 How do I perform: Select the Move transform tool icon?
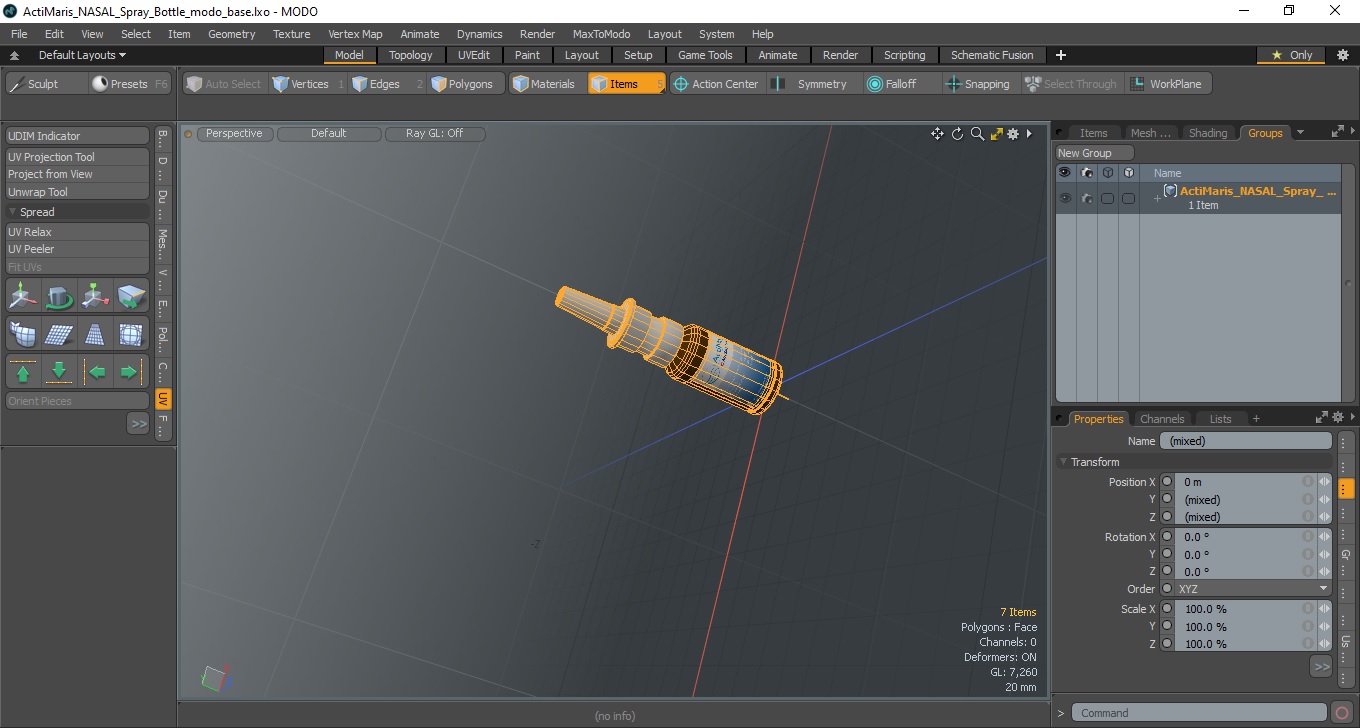[23, 296]
